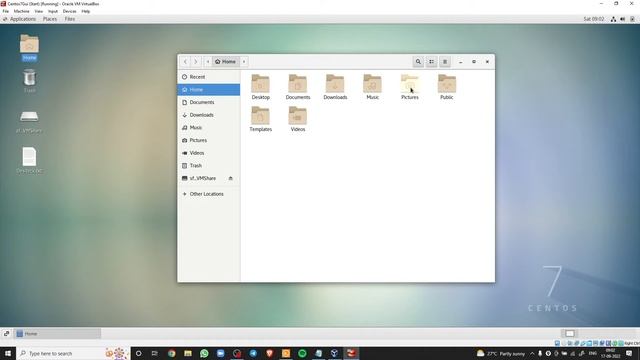Show hidden tray icons chevron
The height and width of the screenshot is (360, 640).
coord(532,353)
